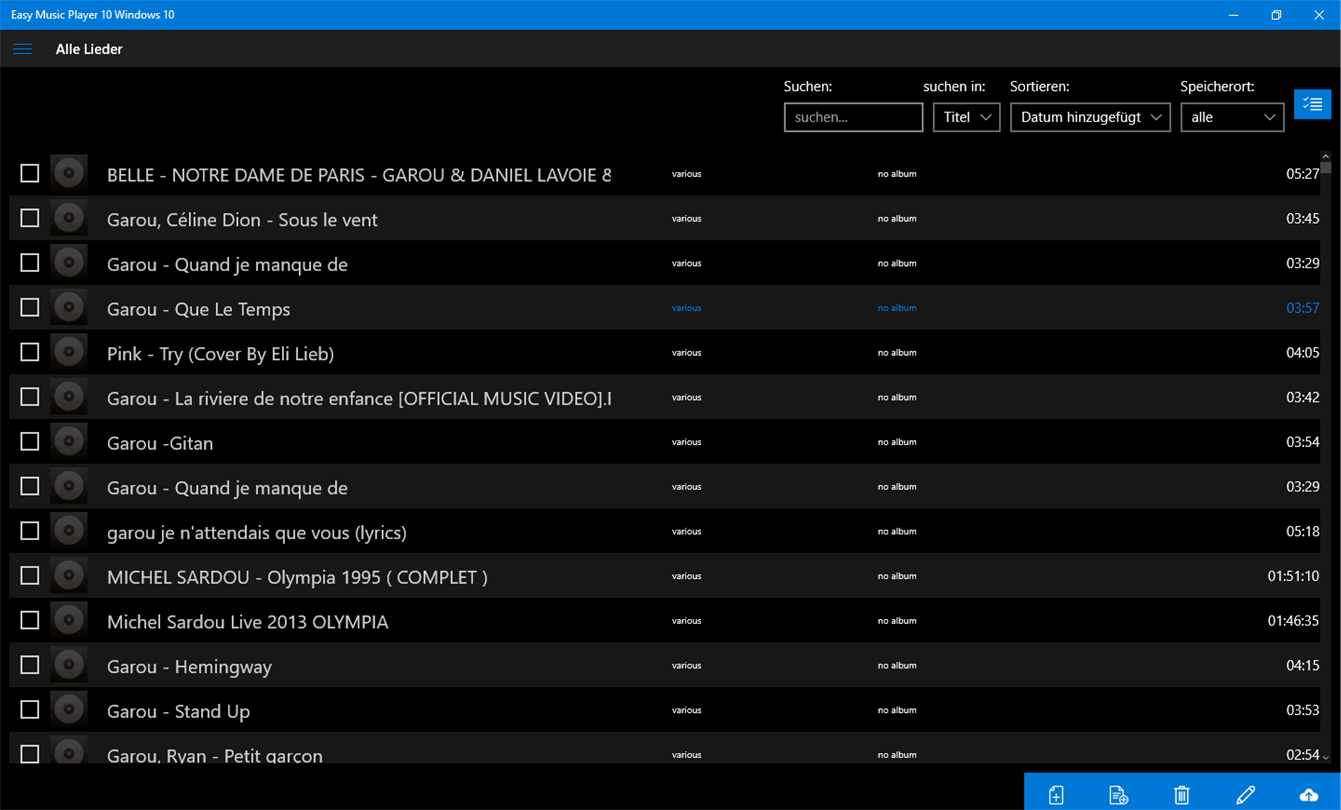Click disc icon of Michel Sardou Live 2013
The image size is (1341, 810).
[x=69, y=620]
